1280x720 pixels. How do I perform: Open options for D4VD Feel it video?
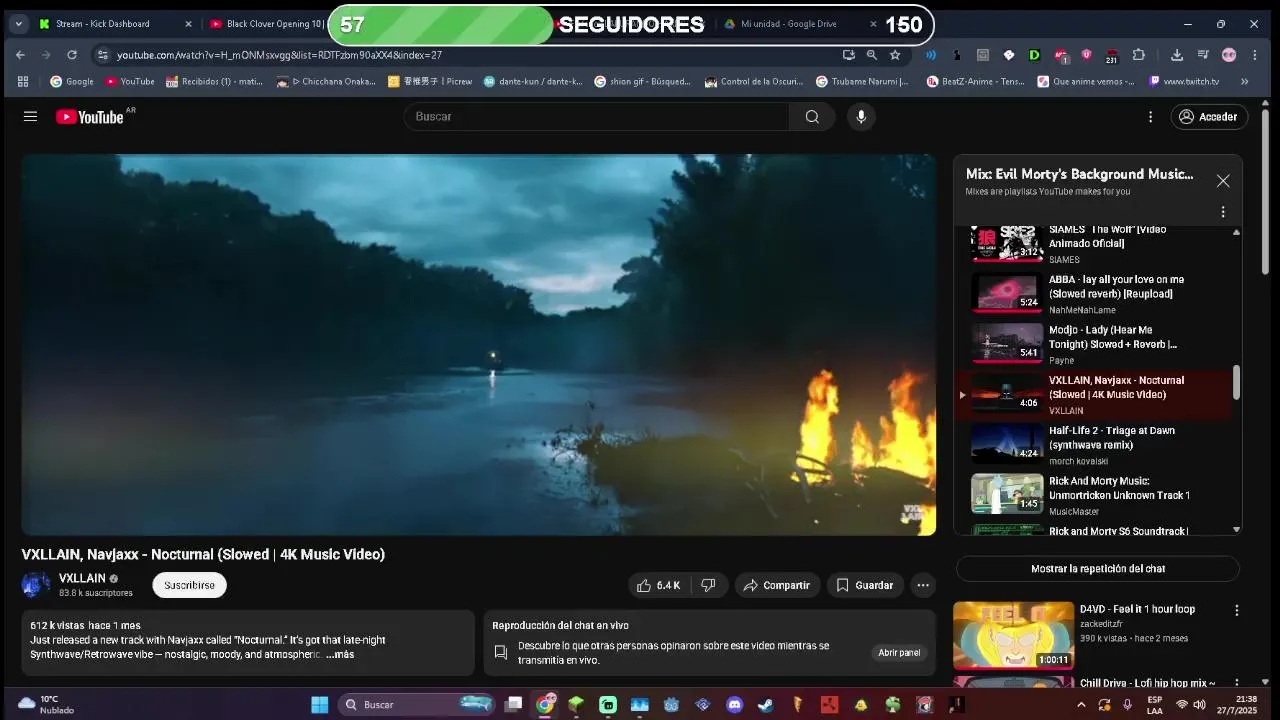(x=1236, y=610)
